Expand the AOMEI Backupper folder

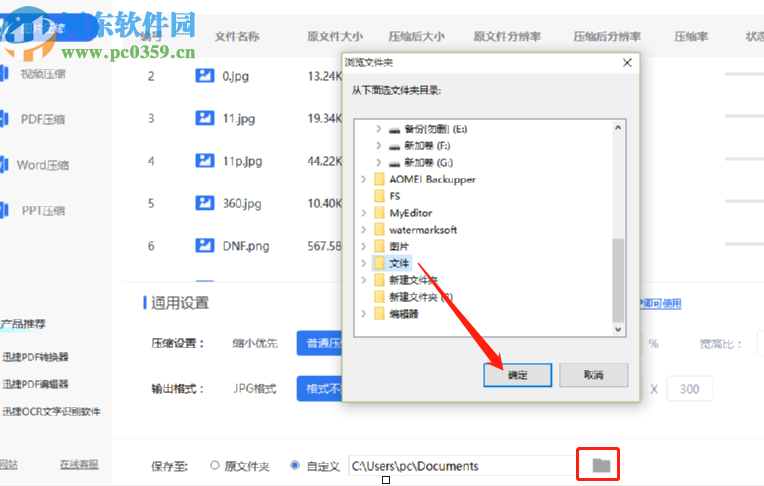tap(363, 179)
